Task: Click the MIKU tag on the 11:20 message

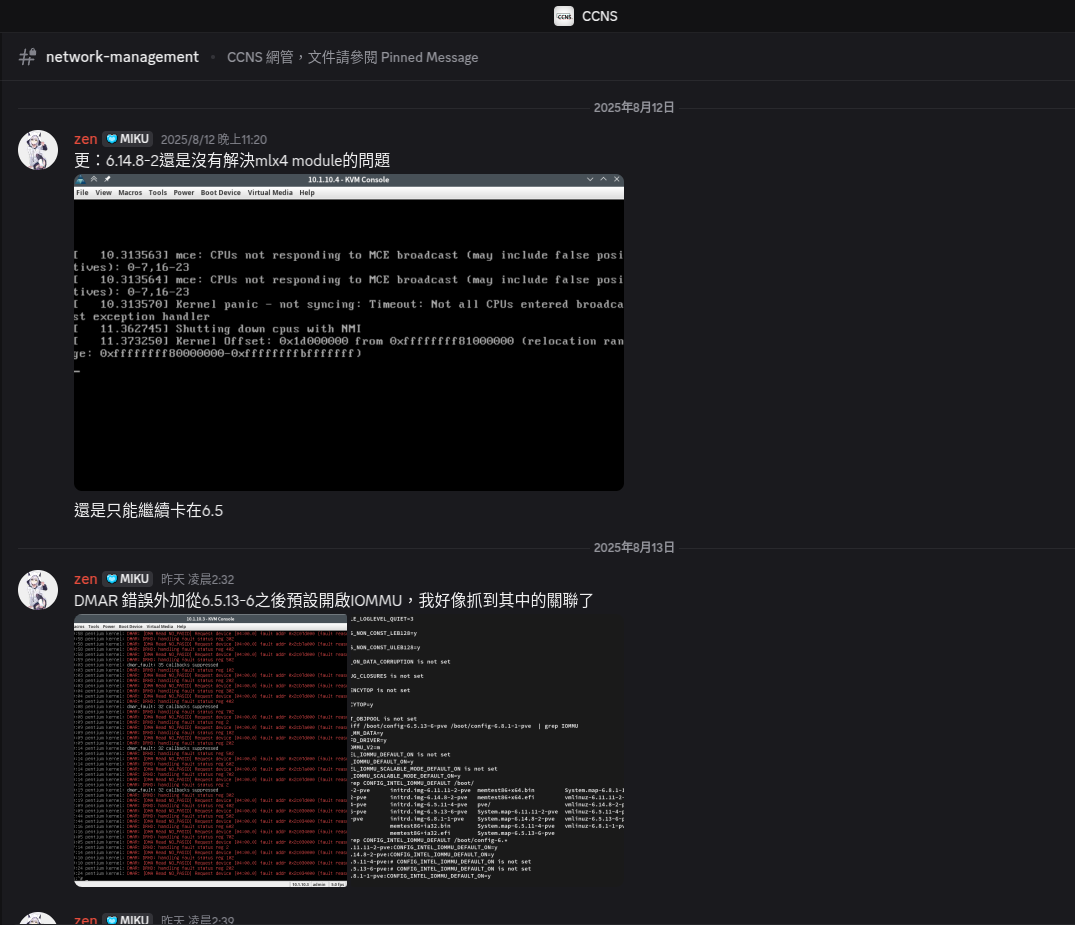Action: 127,139
